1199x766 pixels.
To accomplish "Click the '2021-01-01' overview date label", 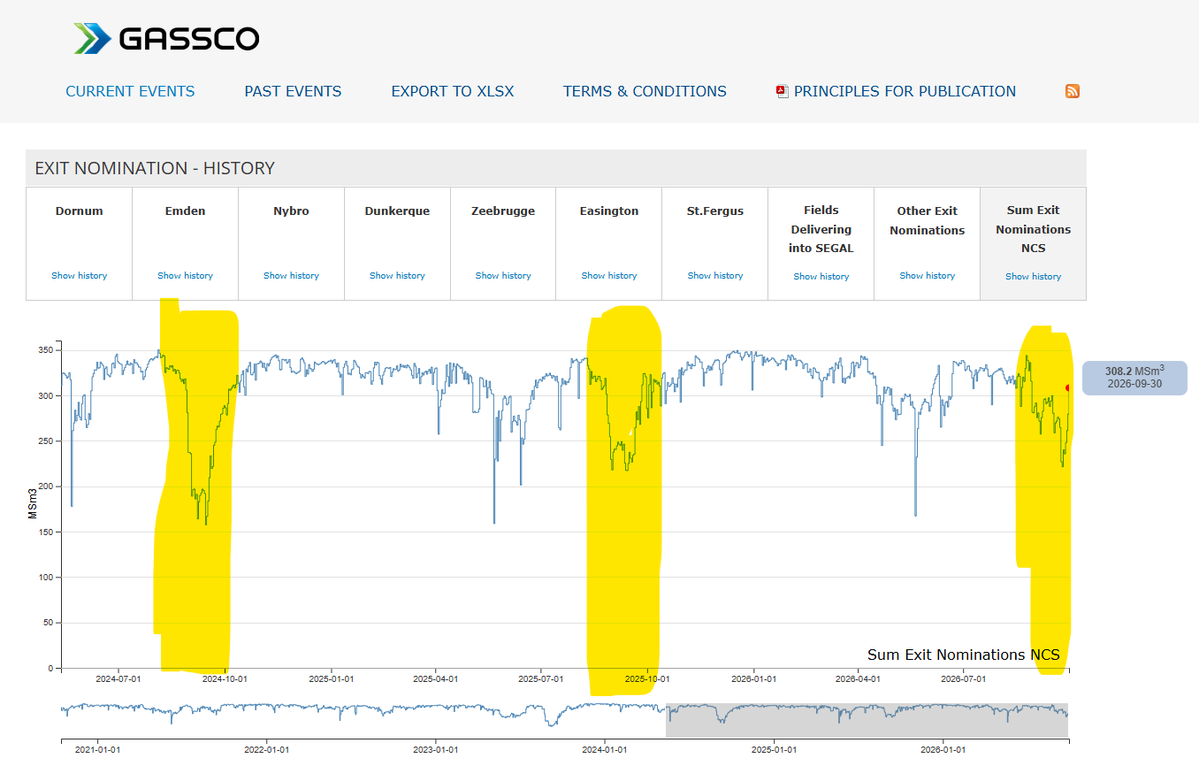I will pyautogui.click(x=97, y=750).
